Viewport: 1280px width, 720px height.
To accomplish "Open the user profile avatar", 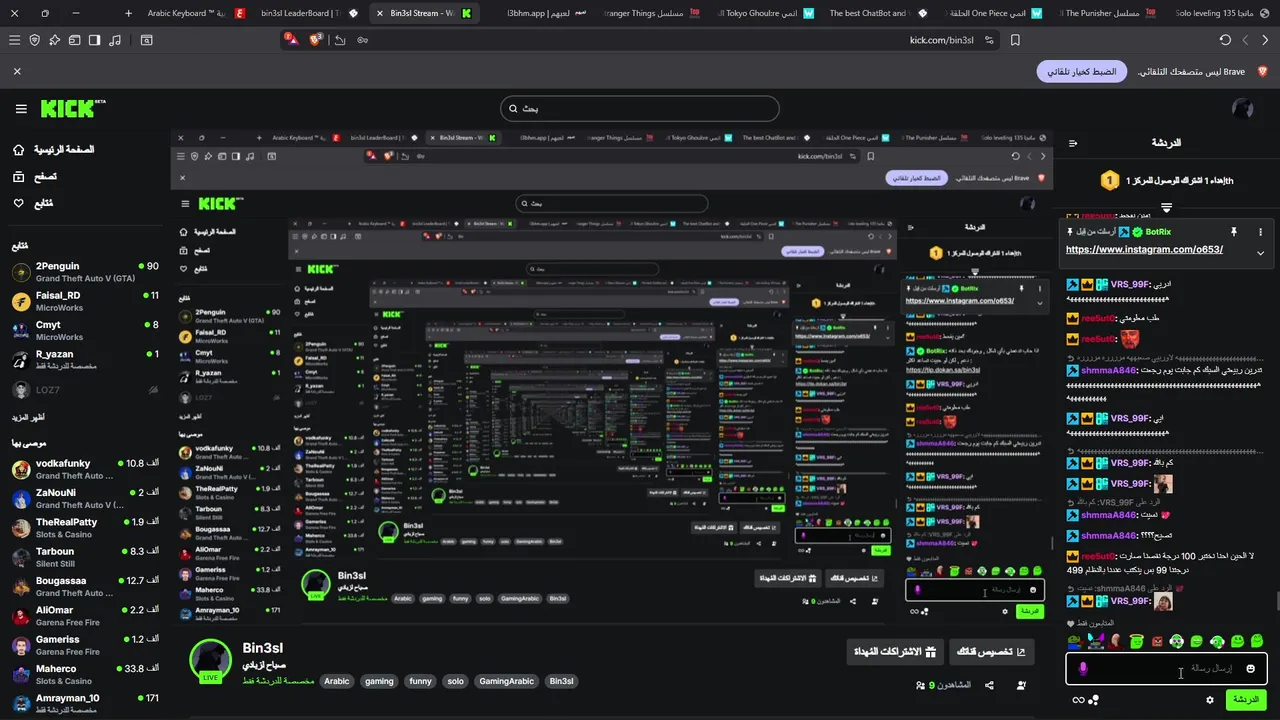I will tap(1243, 109).
